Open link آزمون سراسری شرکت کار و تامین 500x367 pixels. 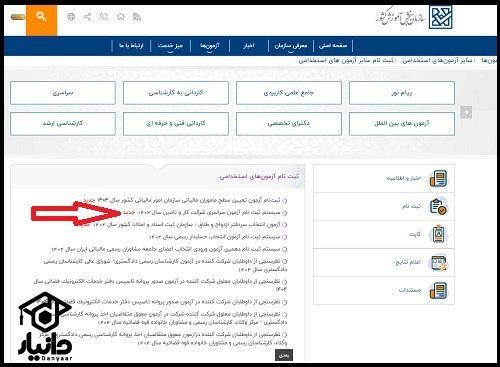209,212
